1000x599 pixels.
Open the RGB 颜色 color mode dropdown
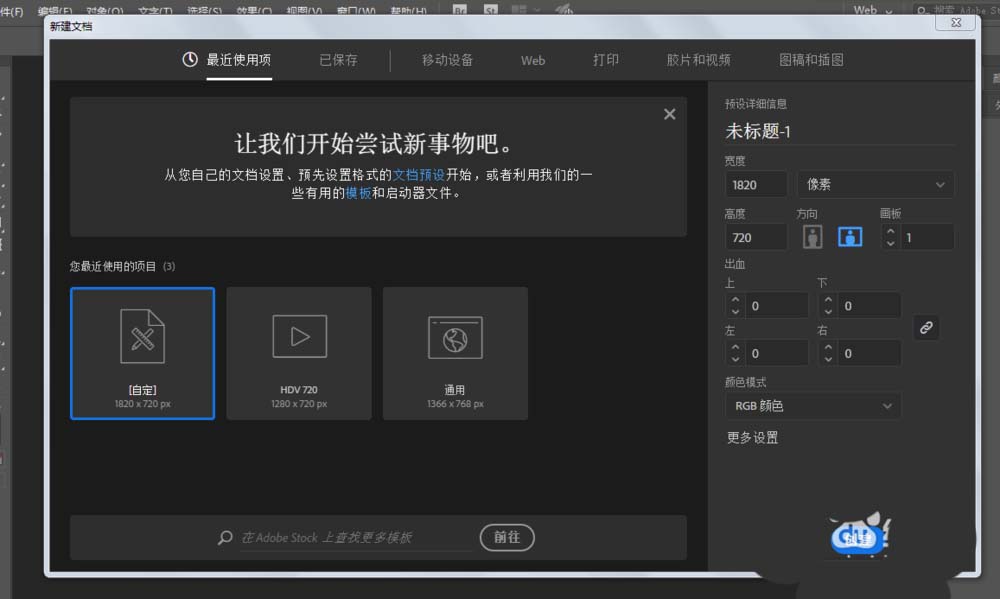812,406
